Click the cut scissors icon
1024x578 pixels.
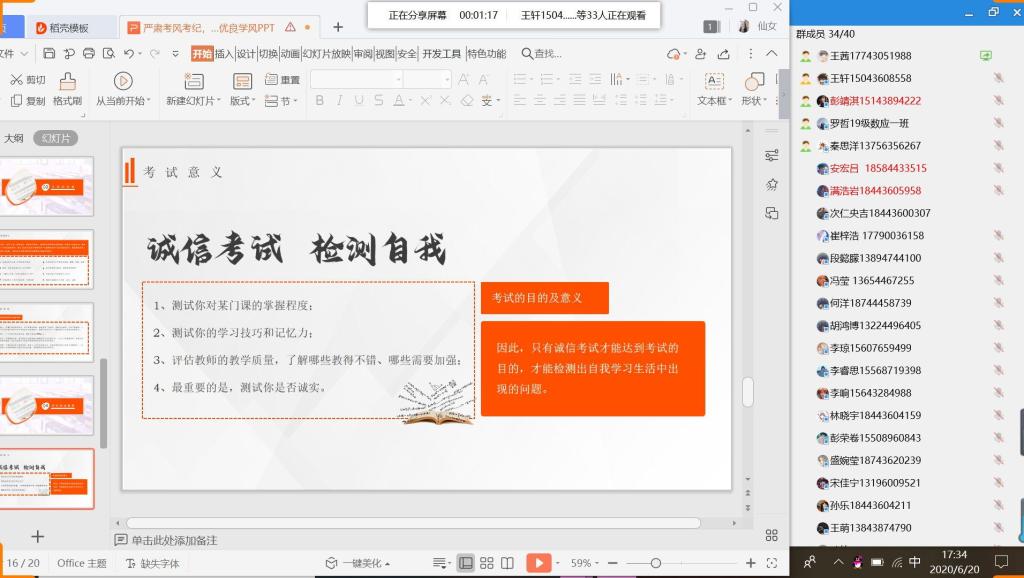pos(17,80)
